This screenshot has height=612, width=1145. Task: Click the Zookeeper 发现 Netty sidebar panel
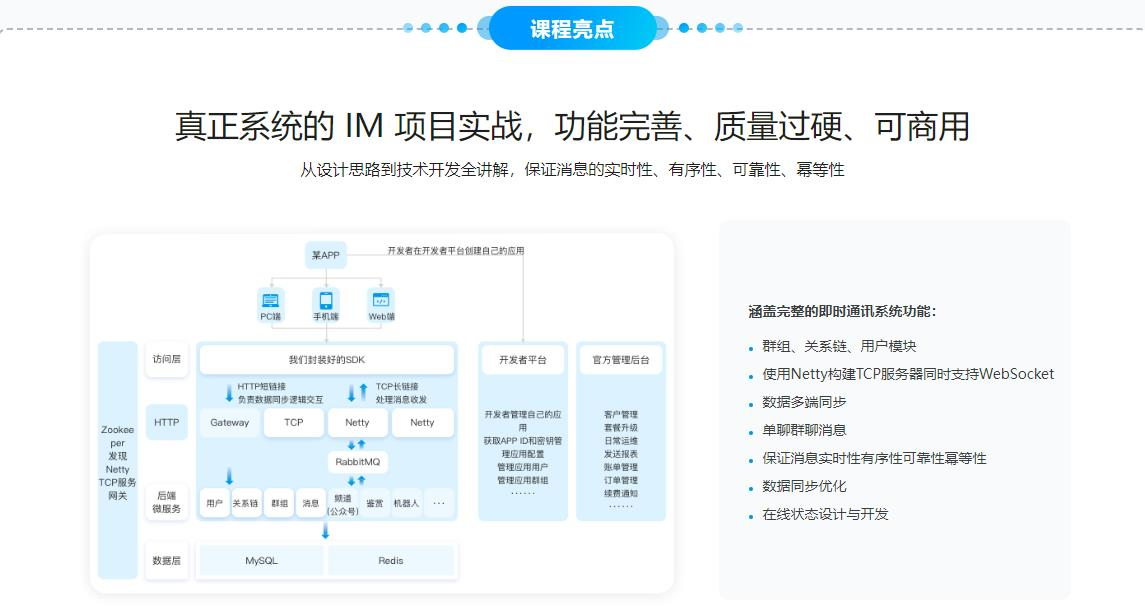[x=117, y=460]
